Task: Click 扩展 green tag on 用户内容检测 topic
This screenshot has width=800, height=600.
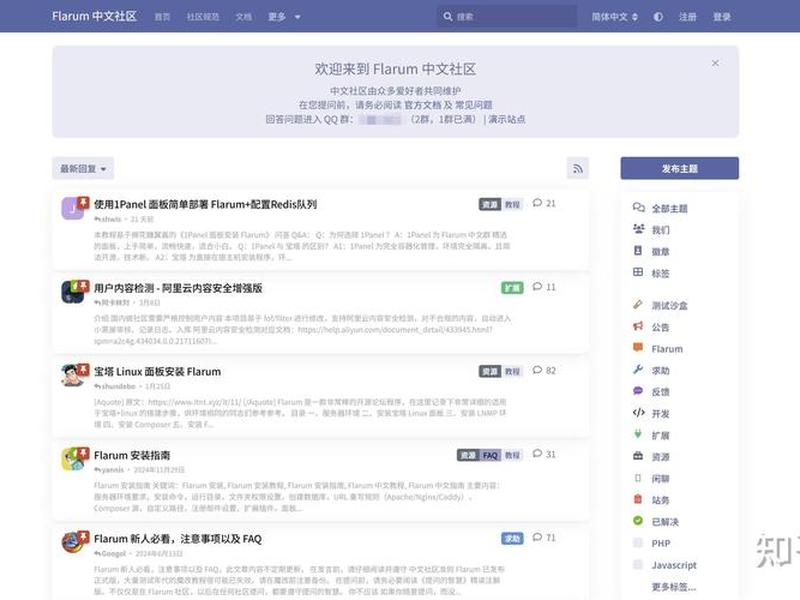Action: click(x=512, y=288)
